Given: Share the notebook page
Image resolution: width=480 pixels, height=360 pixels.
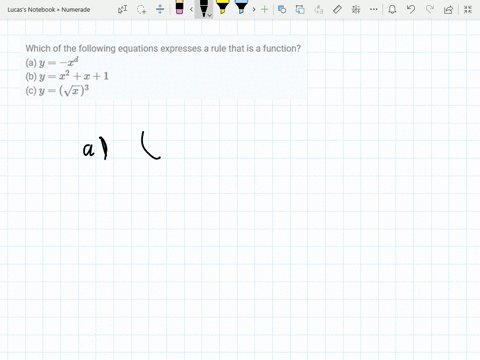Looking at the screenshot, I should 449,9.
